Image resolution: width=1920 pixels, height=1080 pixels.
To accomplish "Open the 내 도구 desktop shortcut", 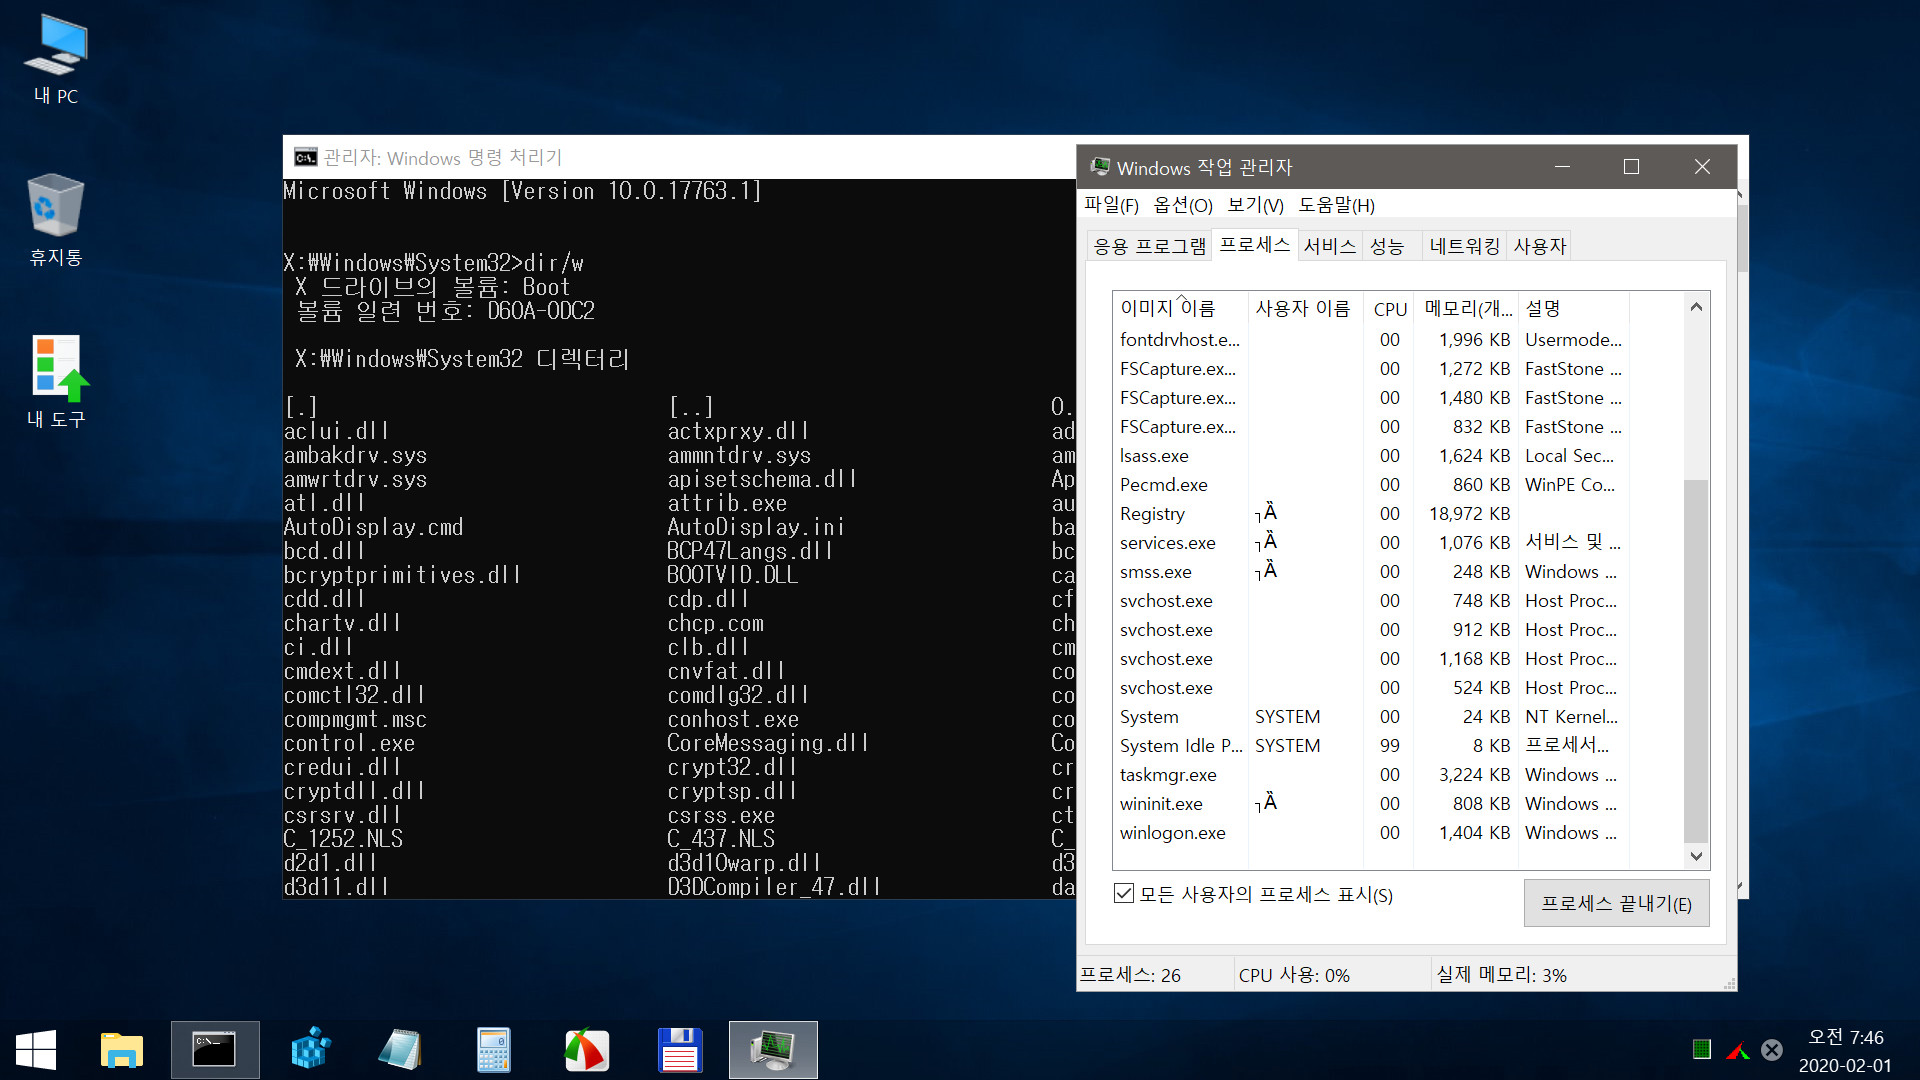I will [x=56, y=382].
